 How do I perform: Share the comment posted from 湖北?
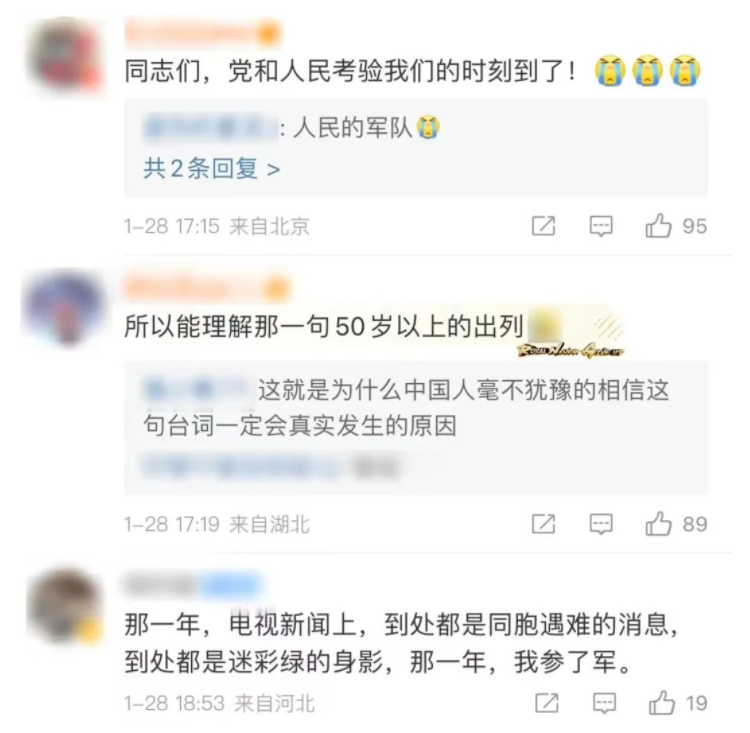click(x=544, y=524)
